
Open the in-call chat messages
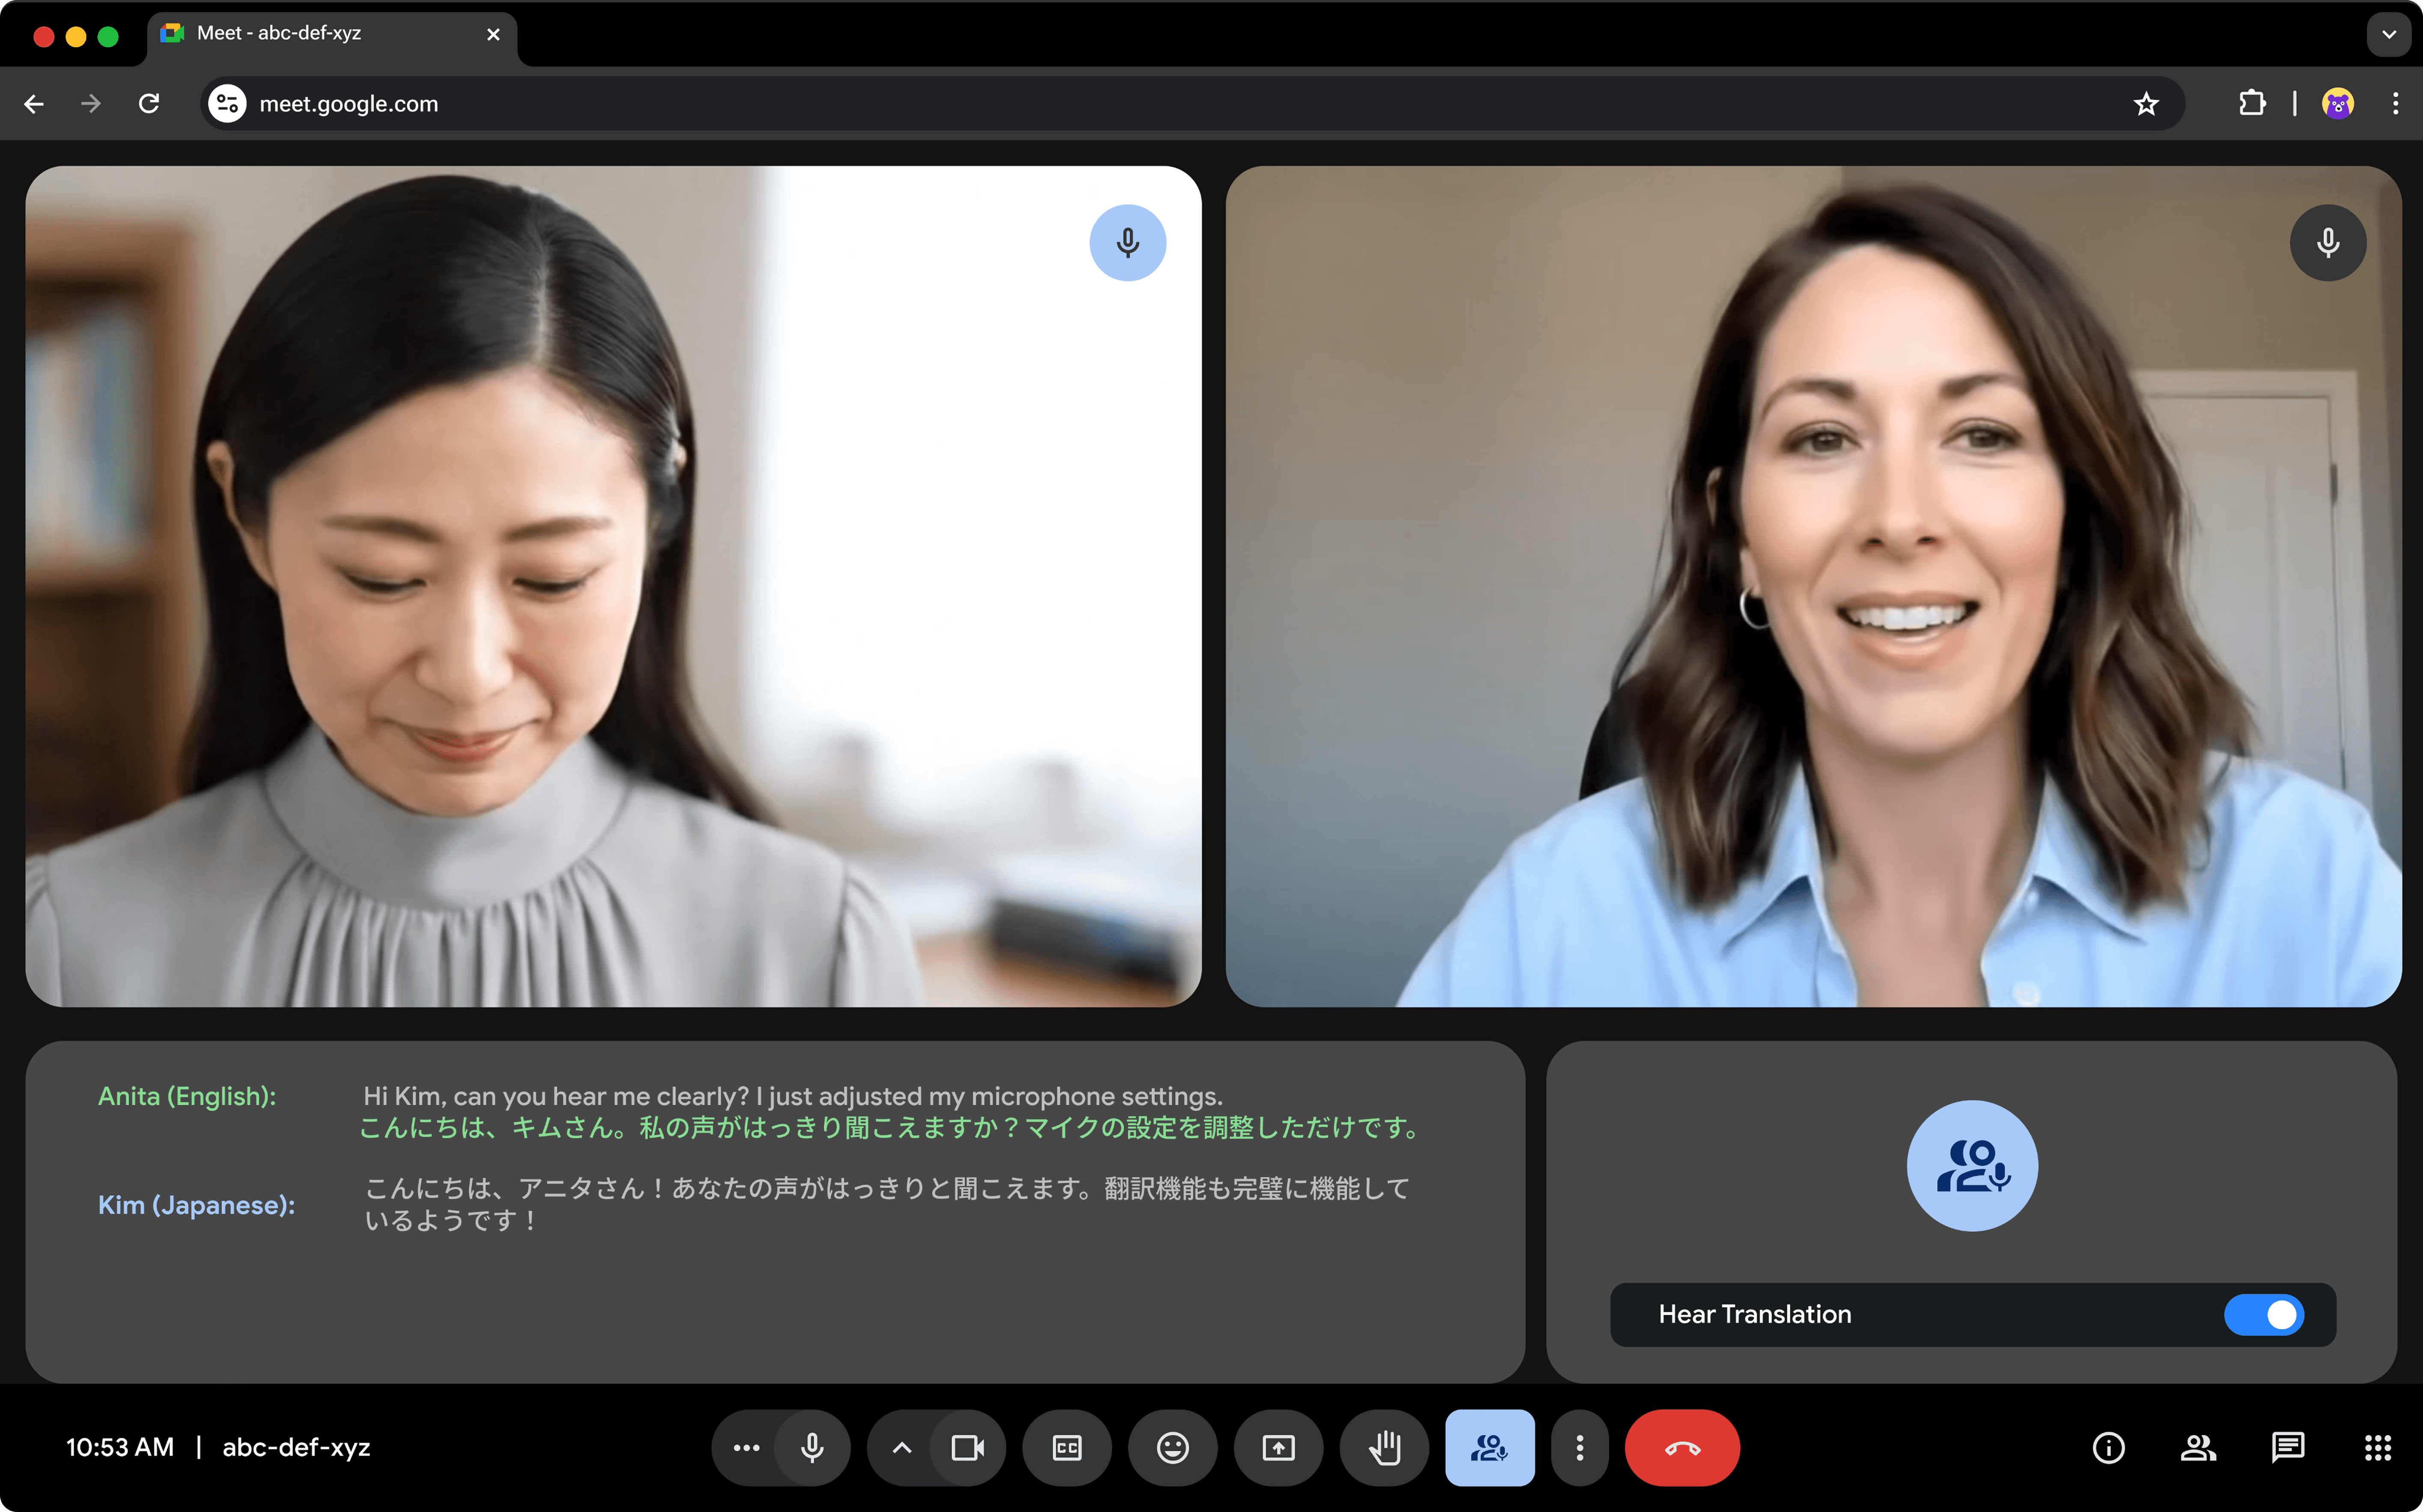coord(2287,1447)
